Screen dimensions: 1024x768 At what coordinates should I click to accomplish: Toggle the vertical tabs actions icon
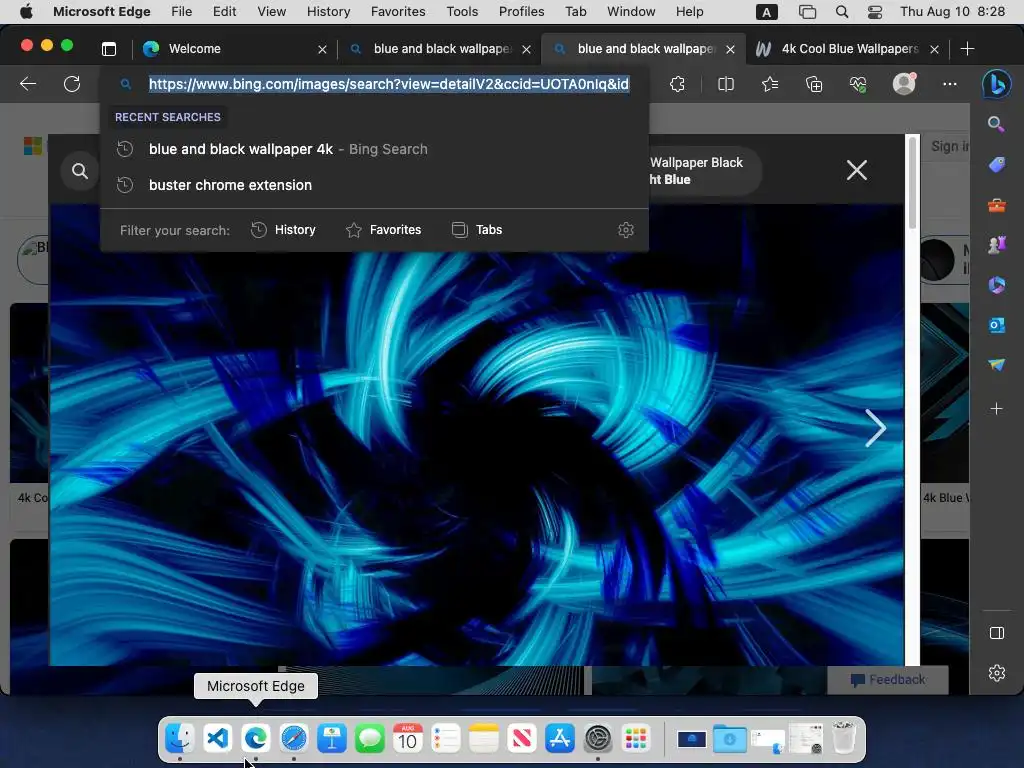[109, 49]
